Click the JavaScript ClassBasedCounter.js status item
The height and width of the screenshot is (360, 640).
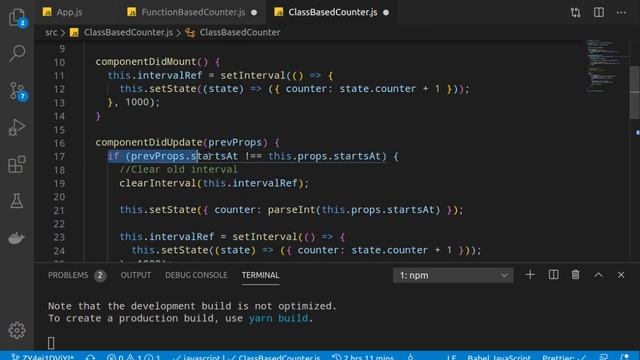coord(247,357)
